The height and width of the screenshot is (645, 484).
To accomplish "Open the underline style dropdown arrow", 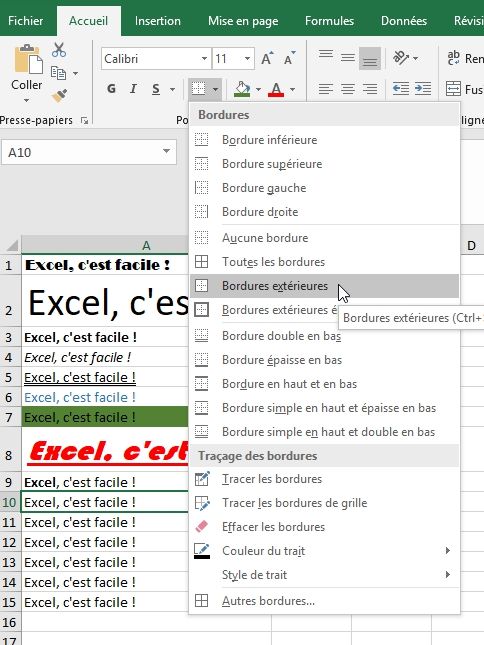I will 172,89.
